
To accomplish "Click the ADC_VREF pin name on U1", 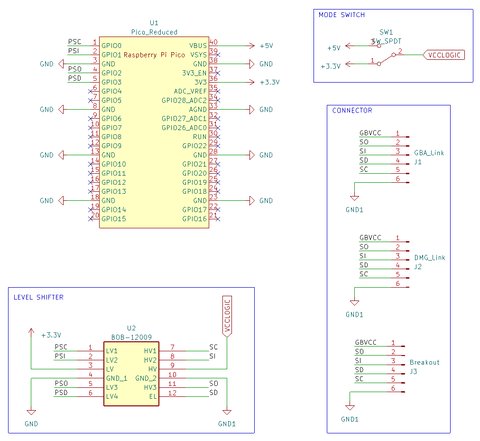I will pos(190,91).
